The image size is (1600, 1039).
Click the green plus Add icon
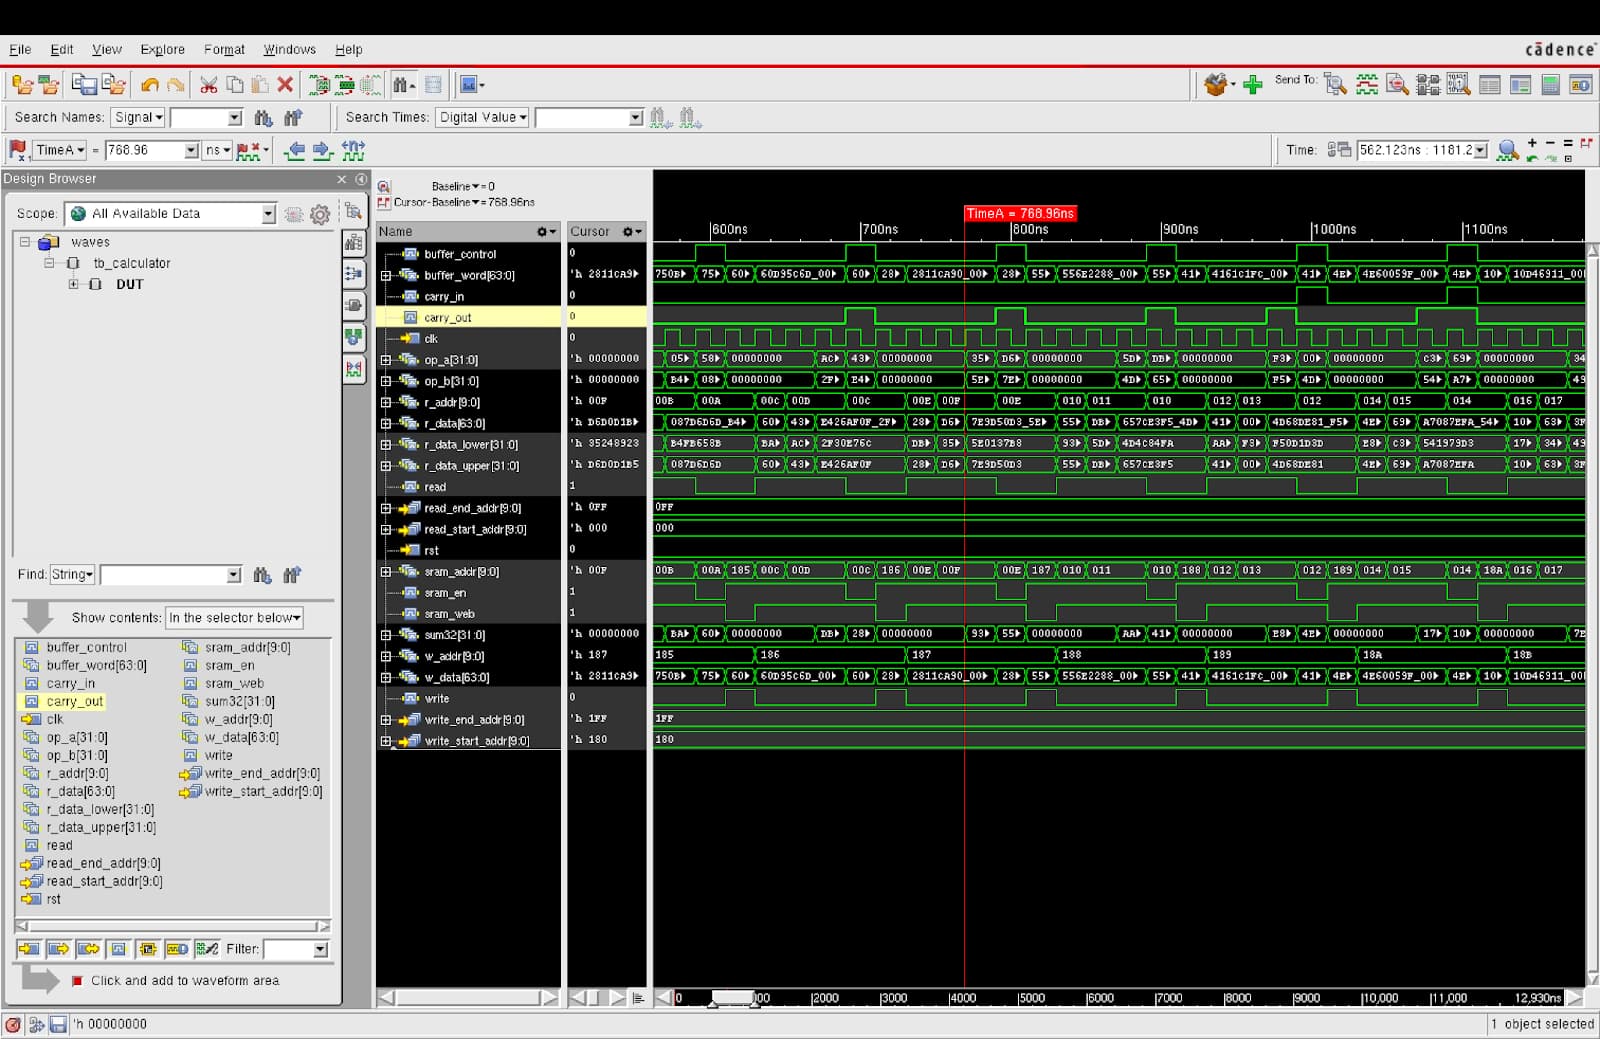(1252, 85)
